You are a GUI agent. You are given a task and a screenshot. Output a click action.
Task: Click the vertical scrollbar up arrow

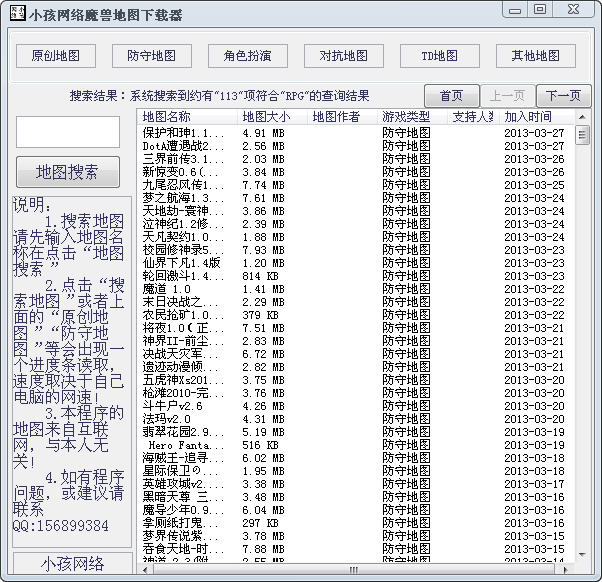(583, 117)
